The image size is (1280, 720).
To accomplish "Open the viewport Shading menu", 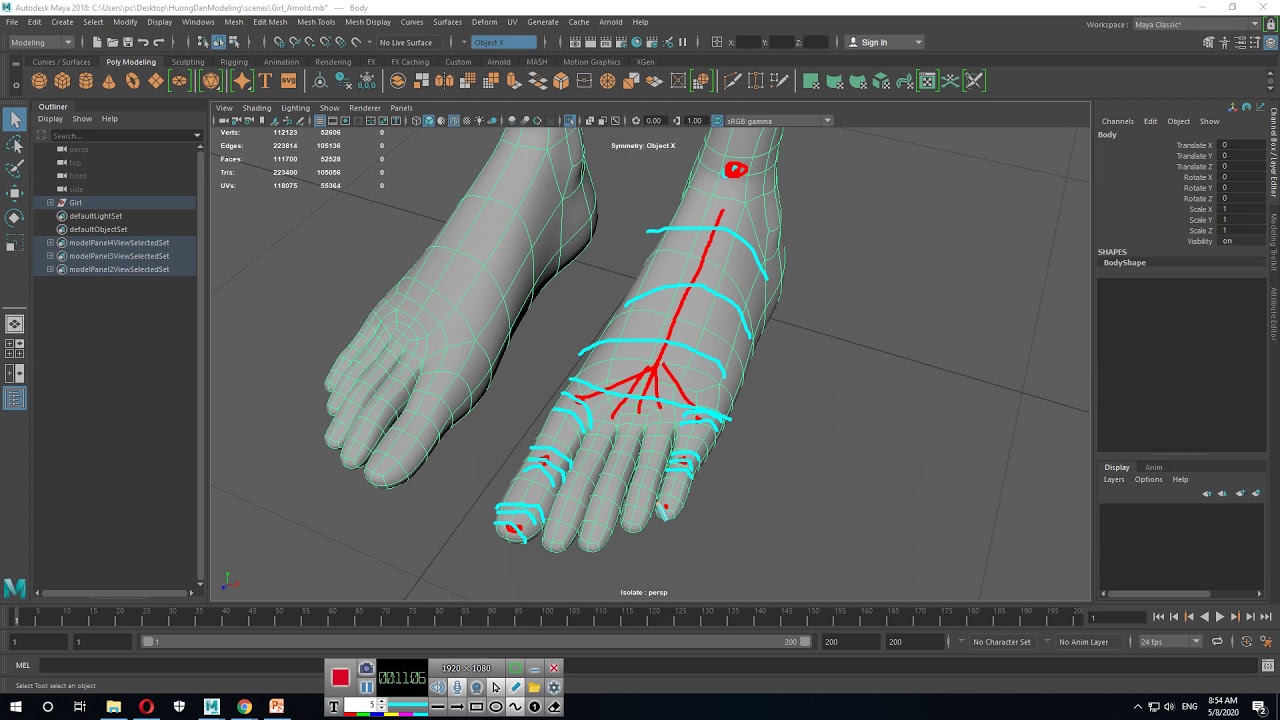I will click(256, 108).
